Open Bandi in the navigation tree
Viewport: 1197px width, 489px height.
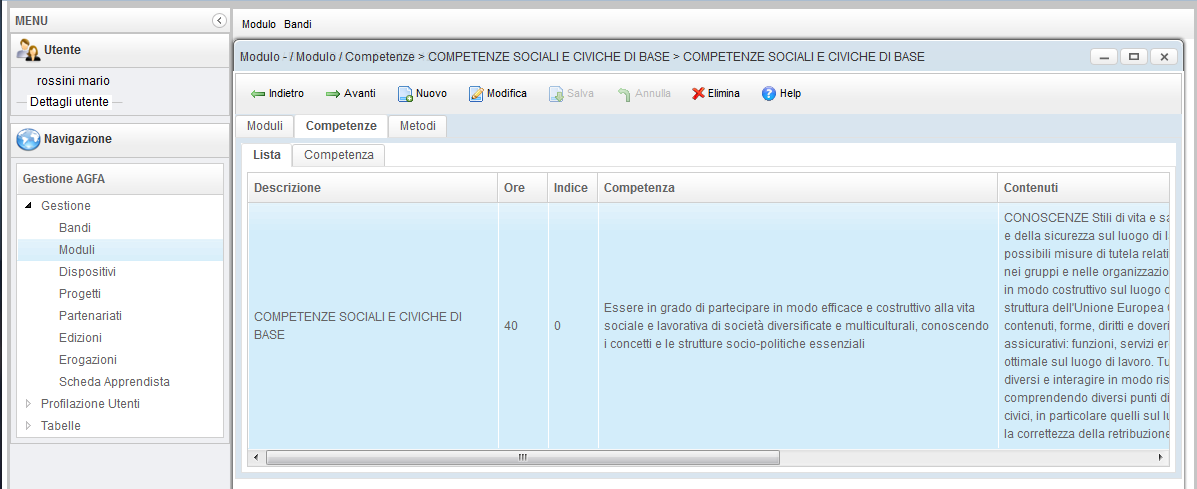75,228
